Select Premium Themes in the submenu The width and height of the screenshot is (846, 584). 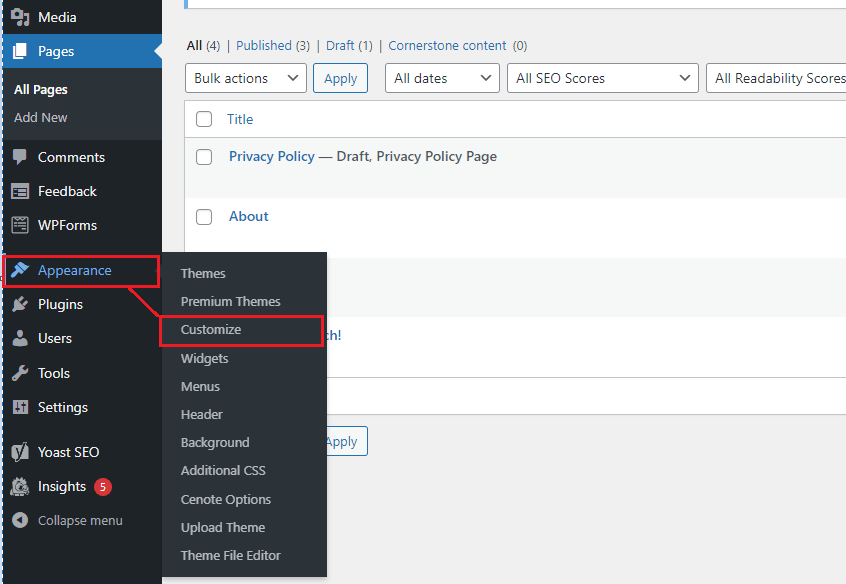230,302
